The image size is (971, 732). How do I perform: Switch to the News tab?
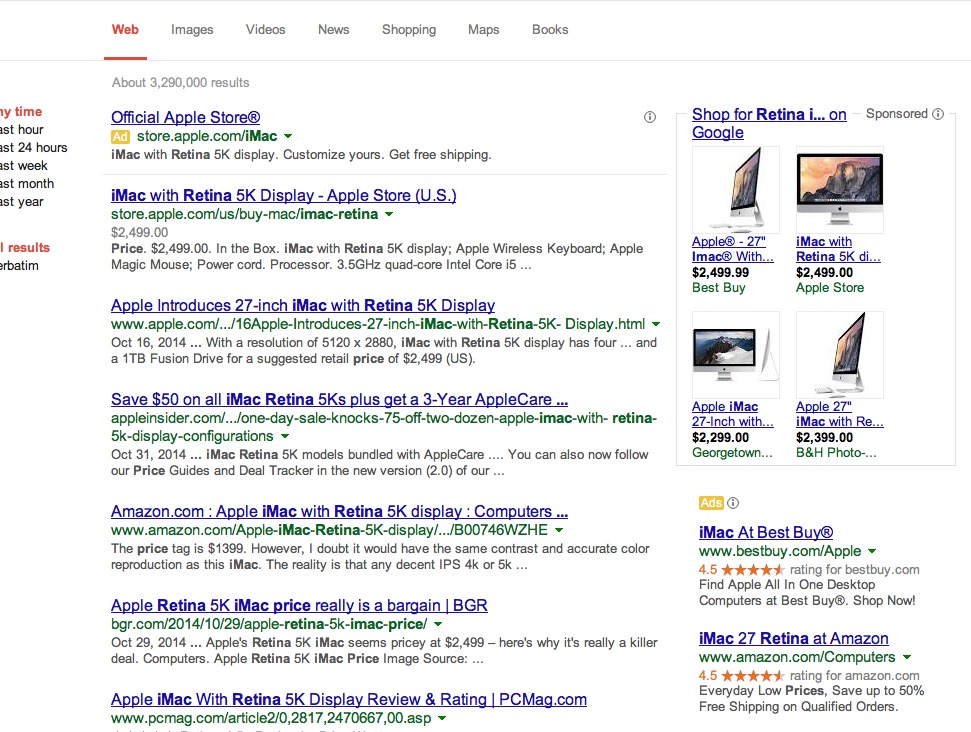click(x=334, y=30)
